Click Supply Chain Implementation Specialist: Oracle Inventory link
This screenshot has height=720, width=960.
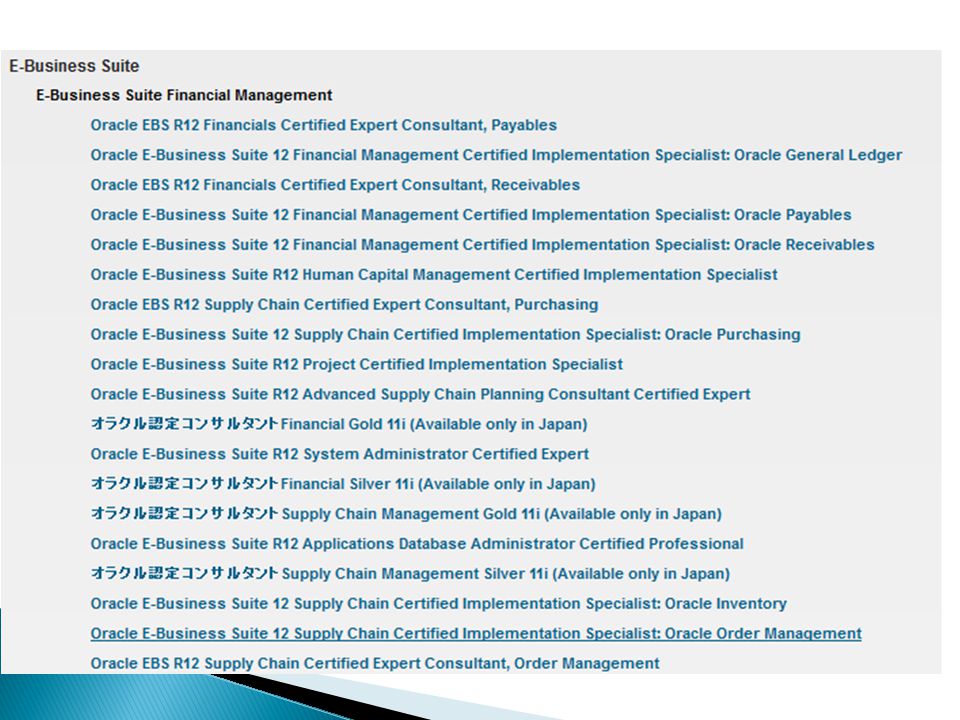438,604
